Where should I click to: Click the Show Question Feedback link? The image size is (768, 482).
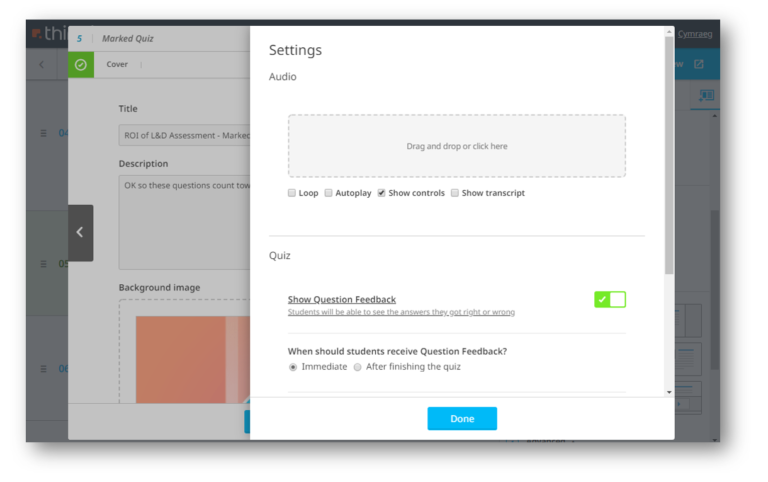pos(342,299)
